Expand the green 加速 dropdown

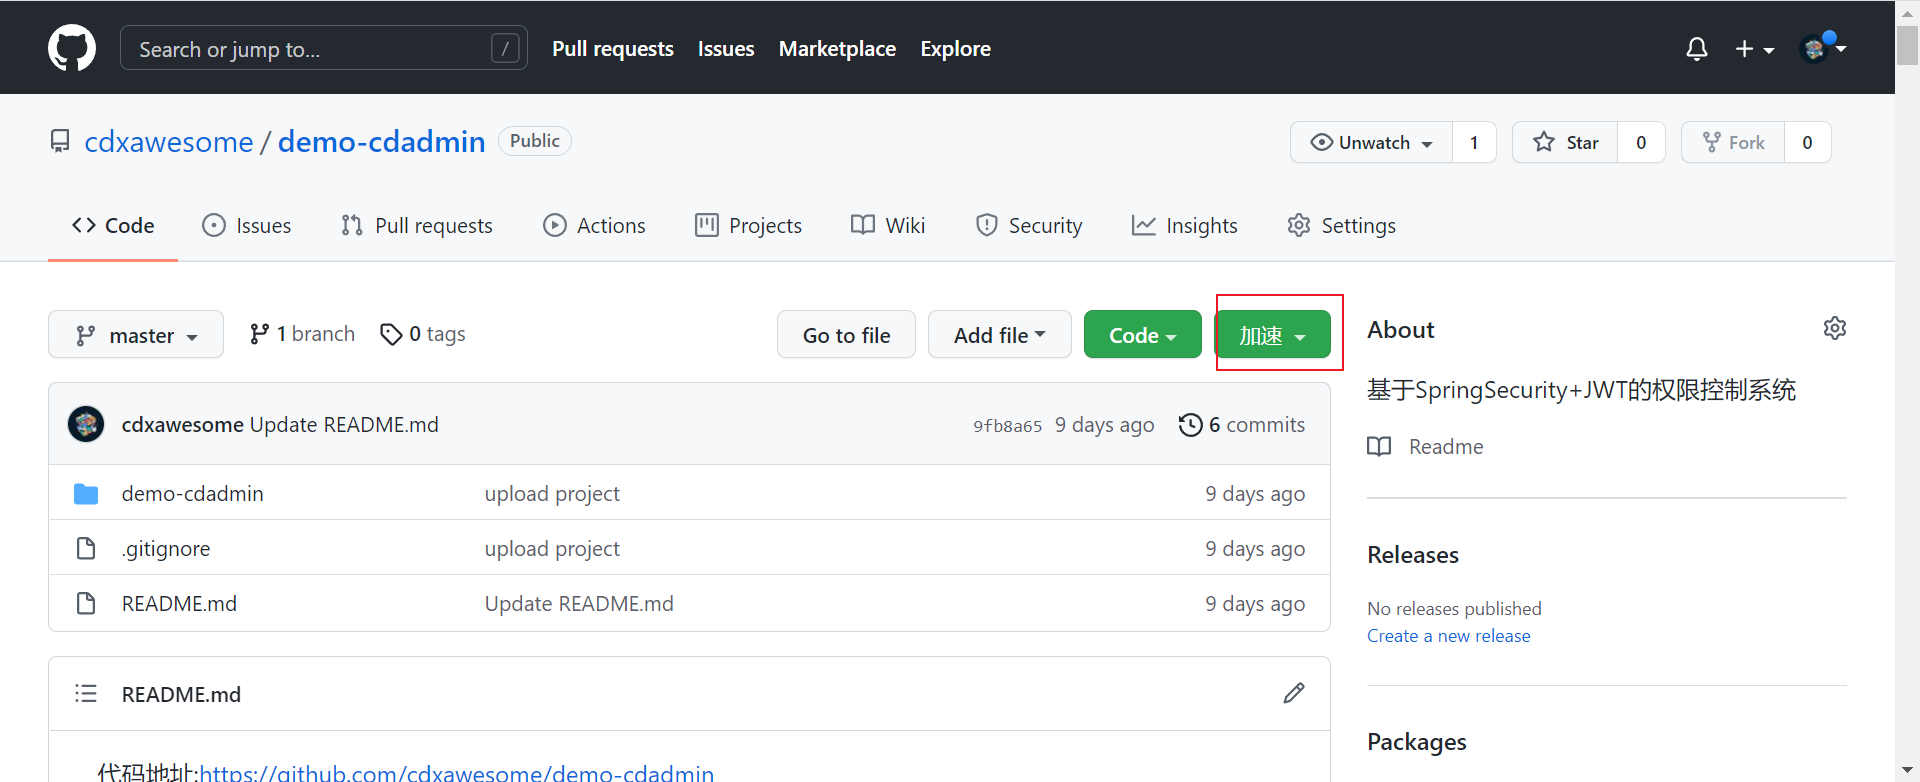[x=1273, y=335]
